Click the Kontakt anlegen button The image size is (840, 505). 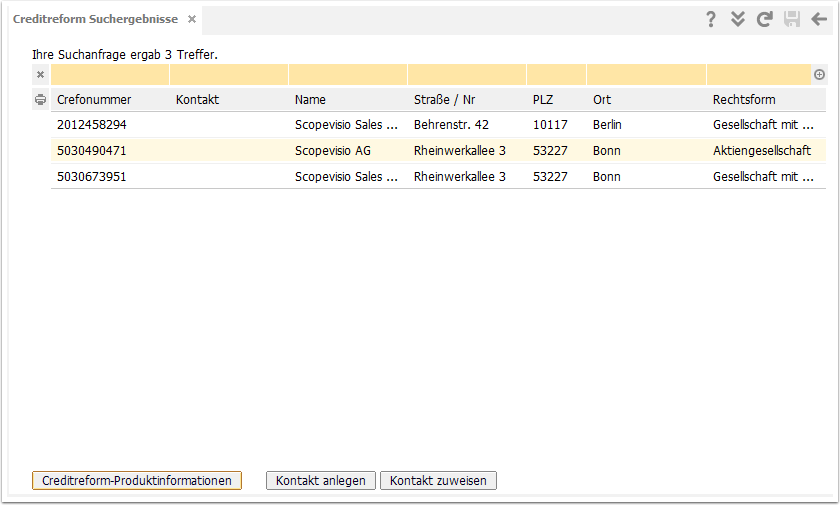[x=321, y=480]
